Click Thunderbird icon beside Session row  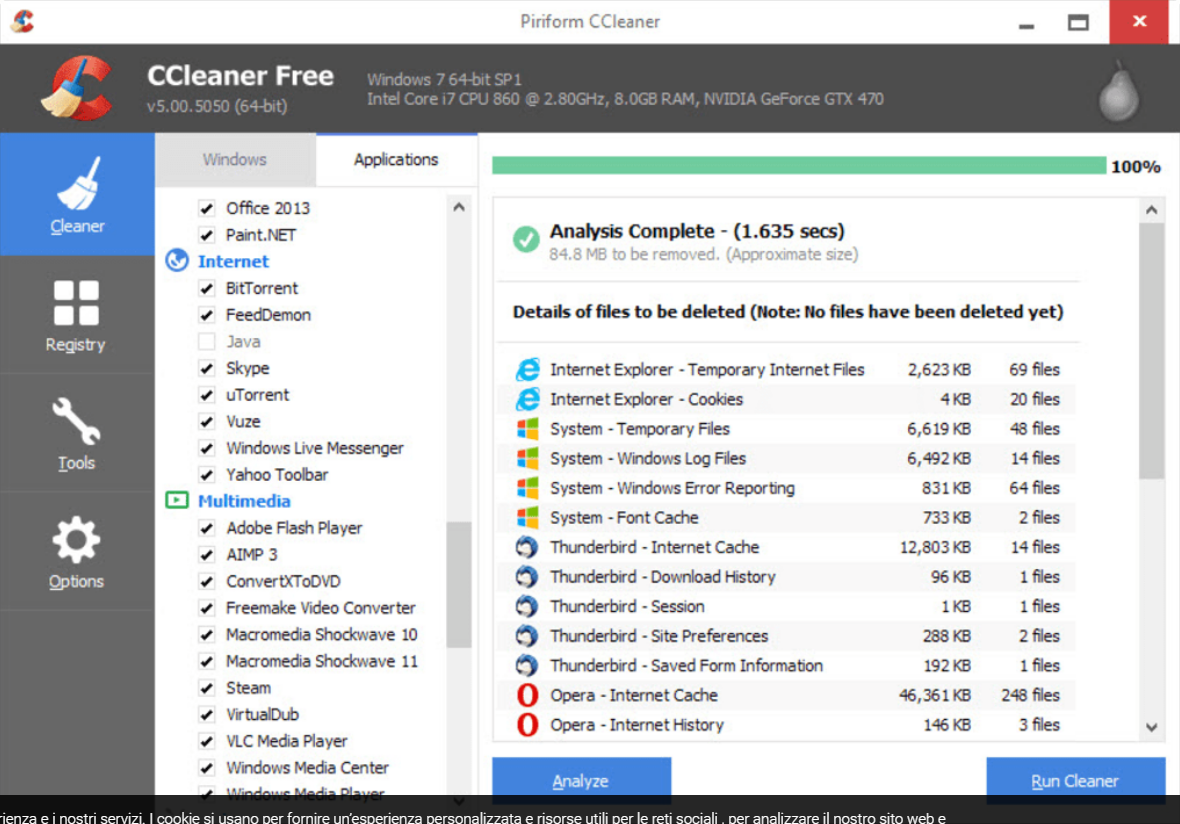click(527, 607)
